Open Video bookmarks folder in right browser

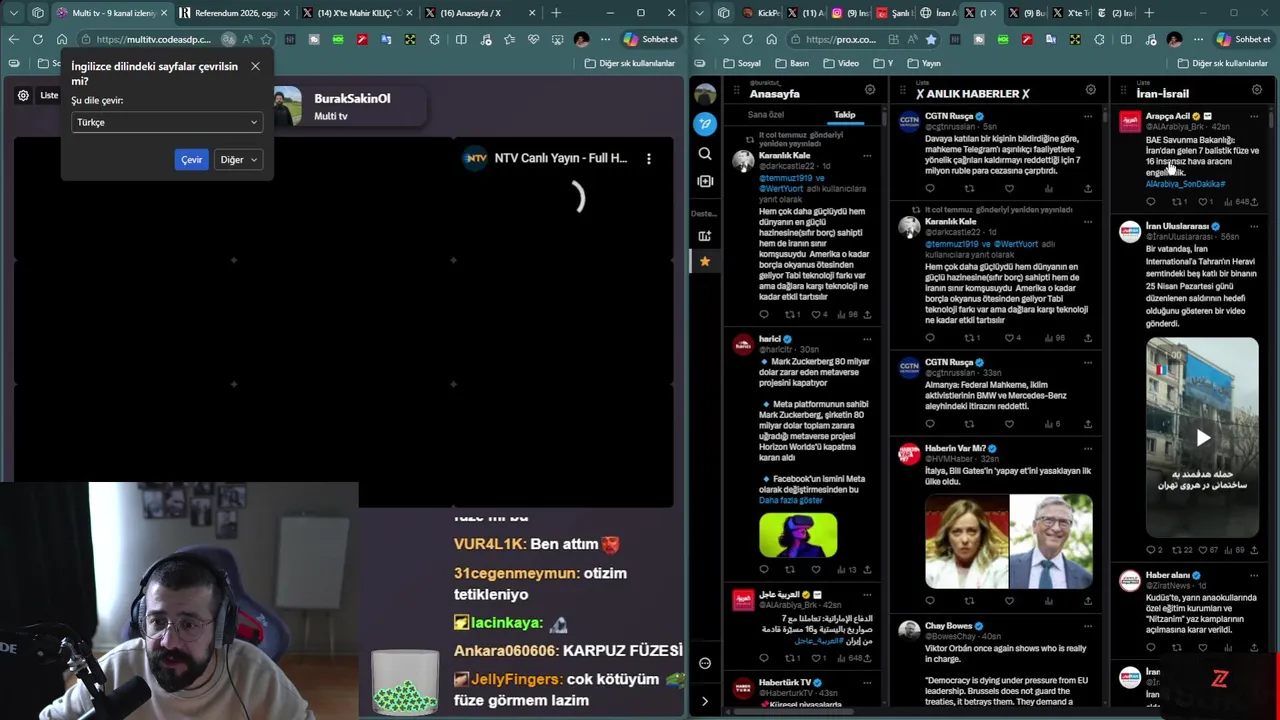pos(840,63)
